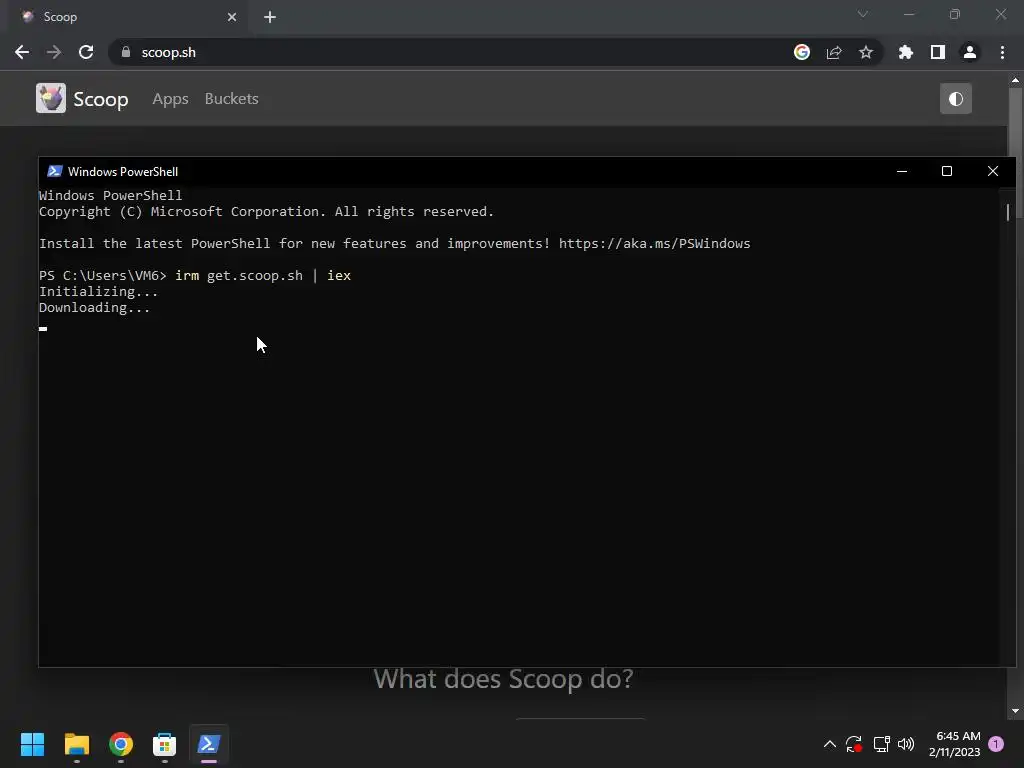Screen dimensions: 1024x768
Task: Open the volume control in the tray
Action: [906, 744]
